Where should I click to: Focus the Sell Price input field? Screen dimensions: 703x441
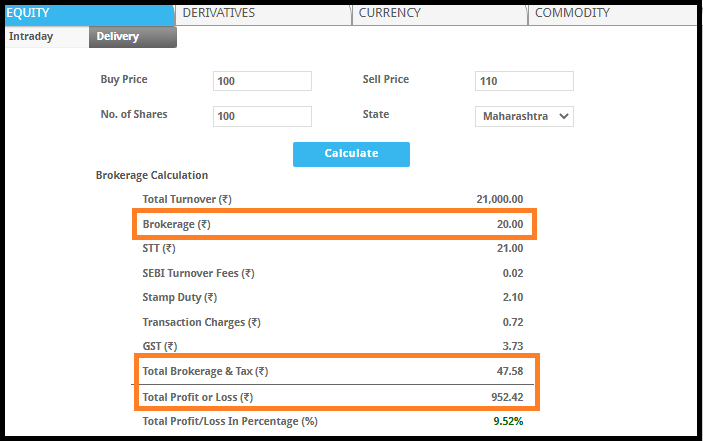coord(524,81)
